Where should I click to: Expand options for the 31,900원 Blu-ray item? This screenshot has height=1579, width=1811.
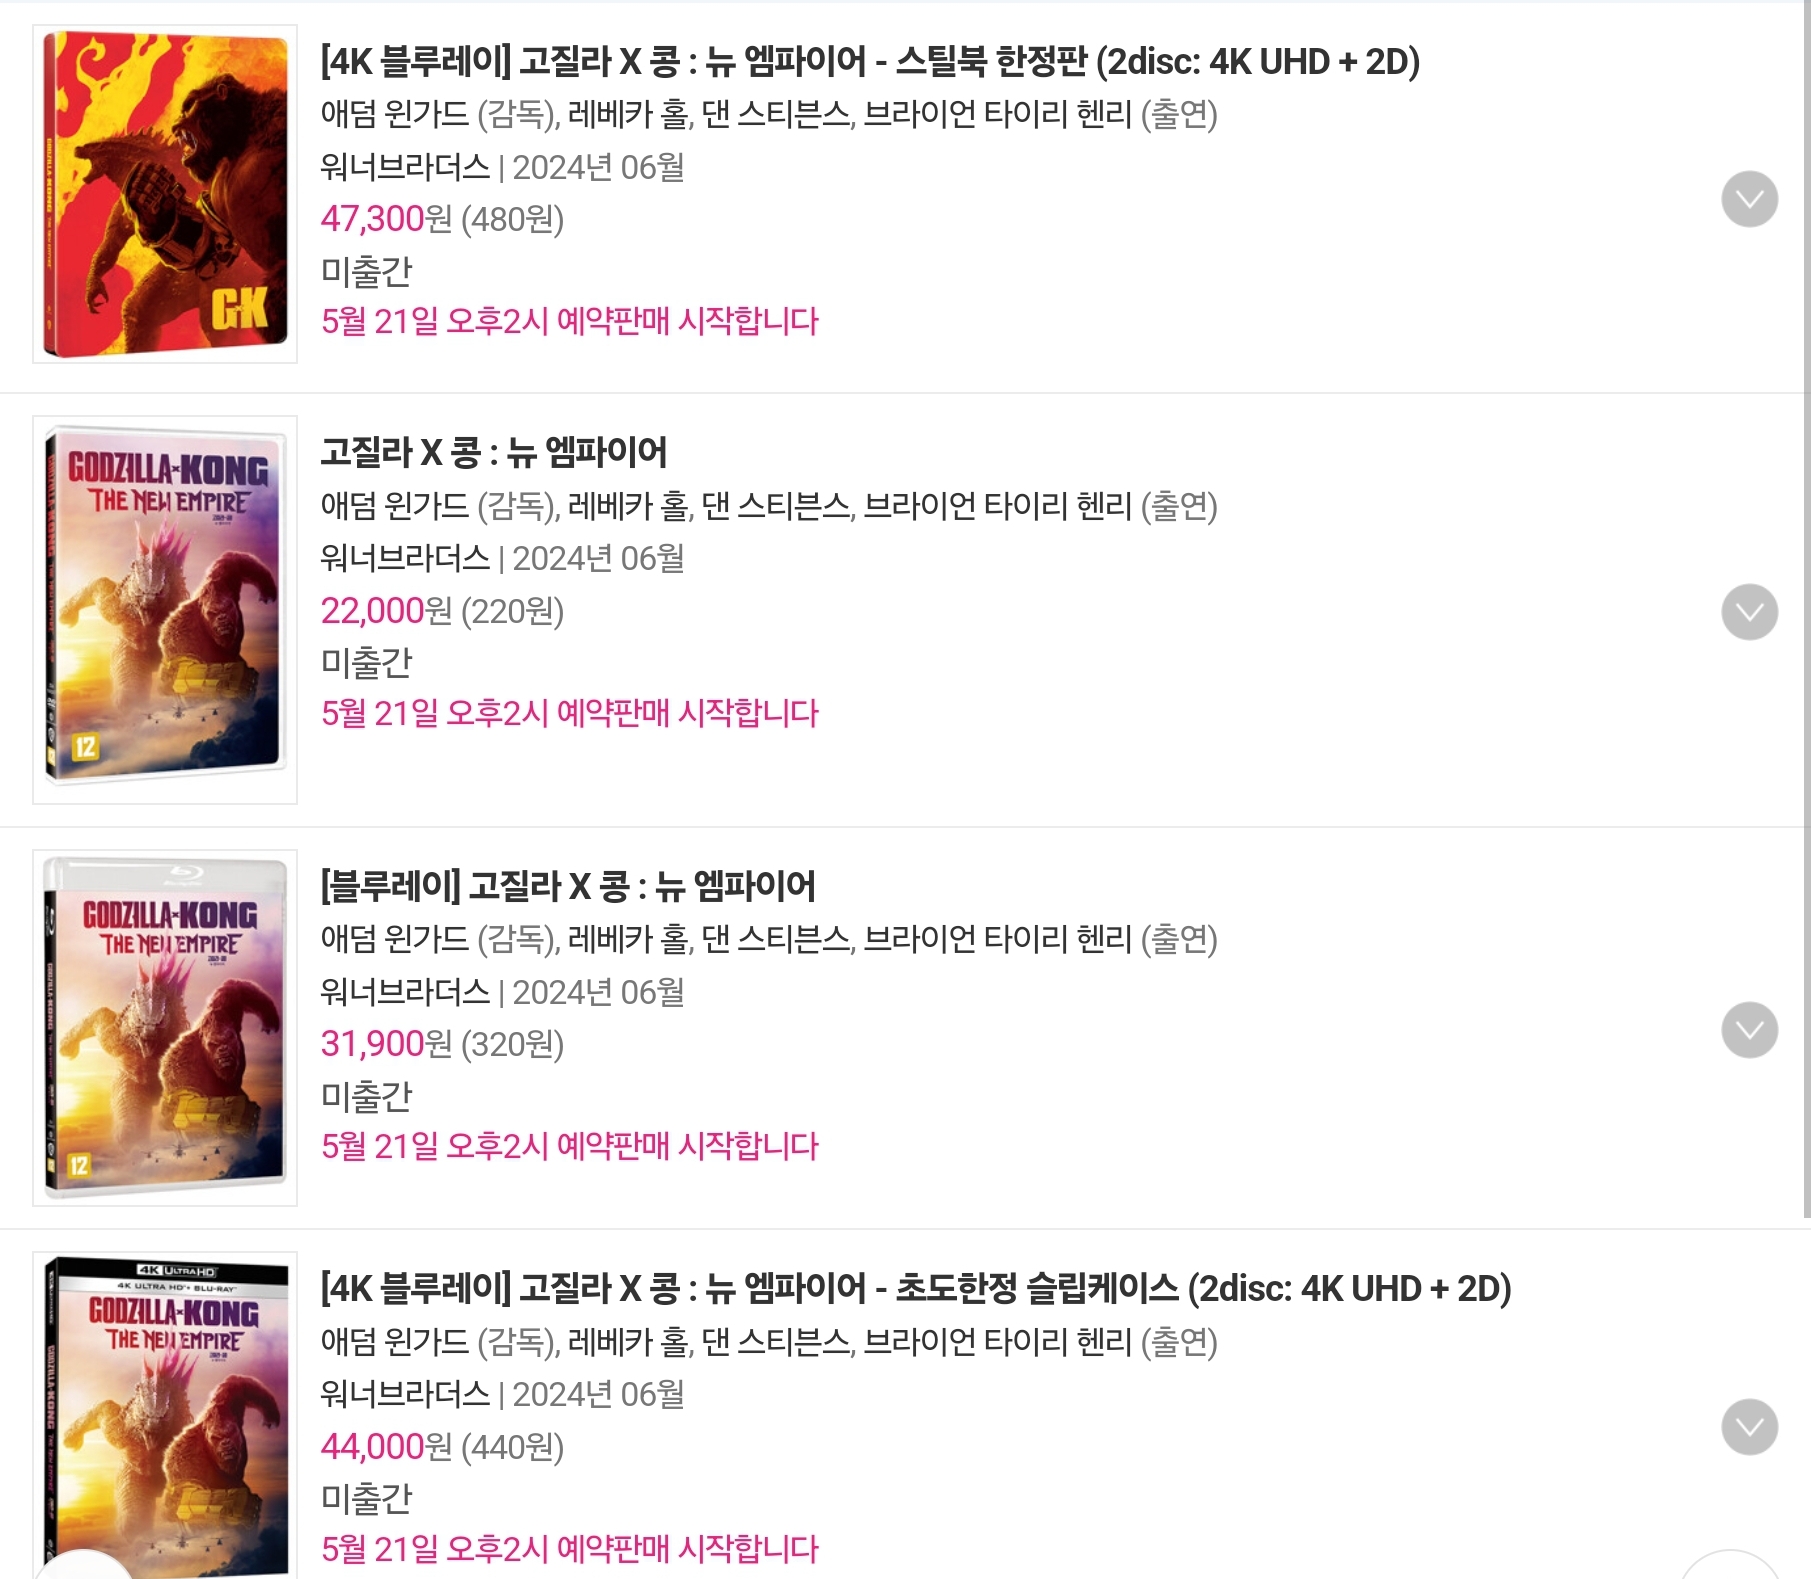1749,1029
